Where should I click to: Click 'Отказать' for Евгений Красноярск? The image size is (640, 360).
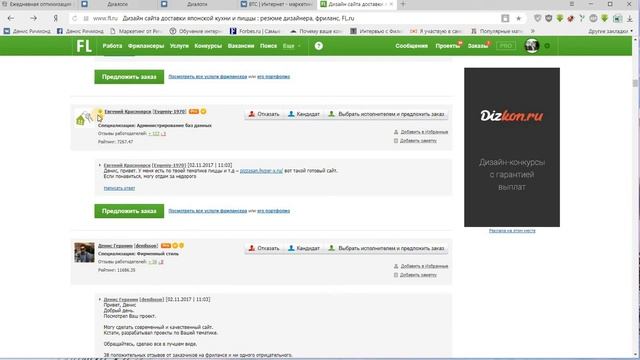coord(264,114)
